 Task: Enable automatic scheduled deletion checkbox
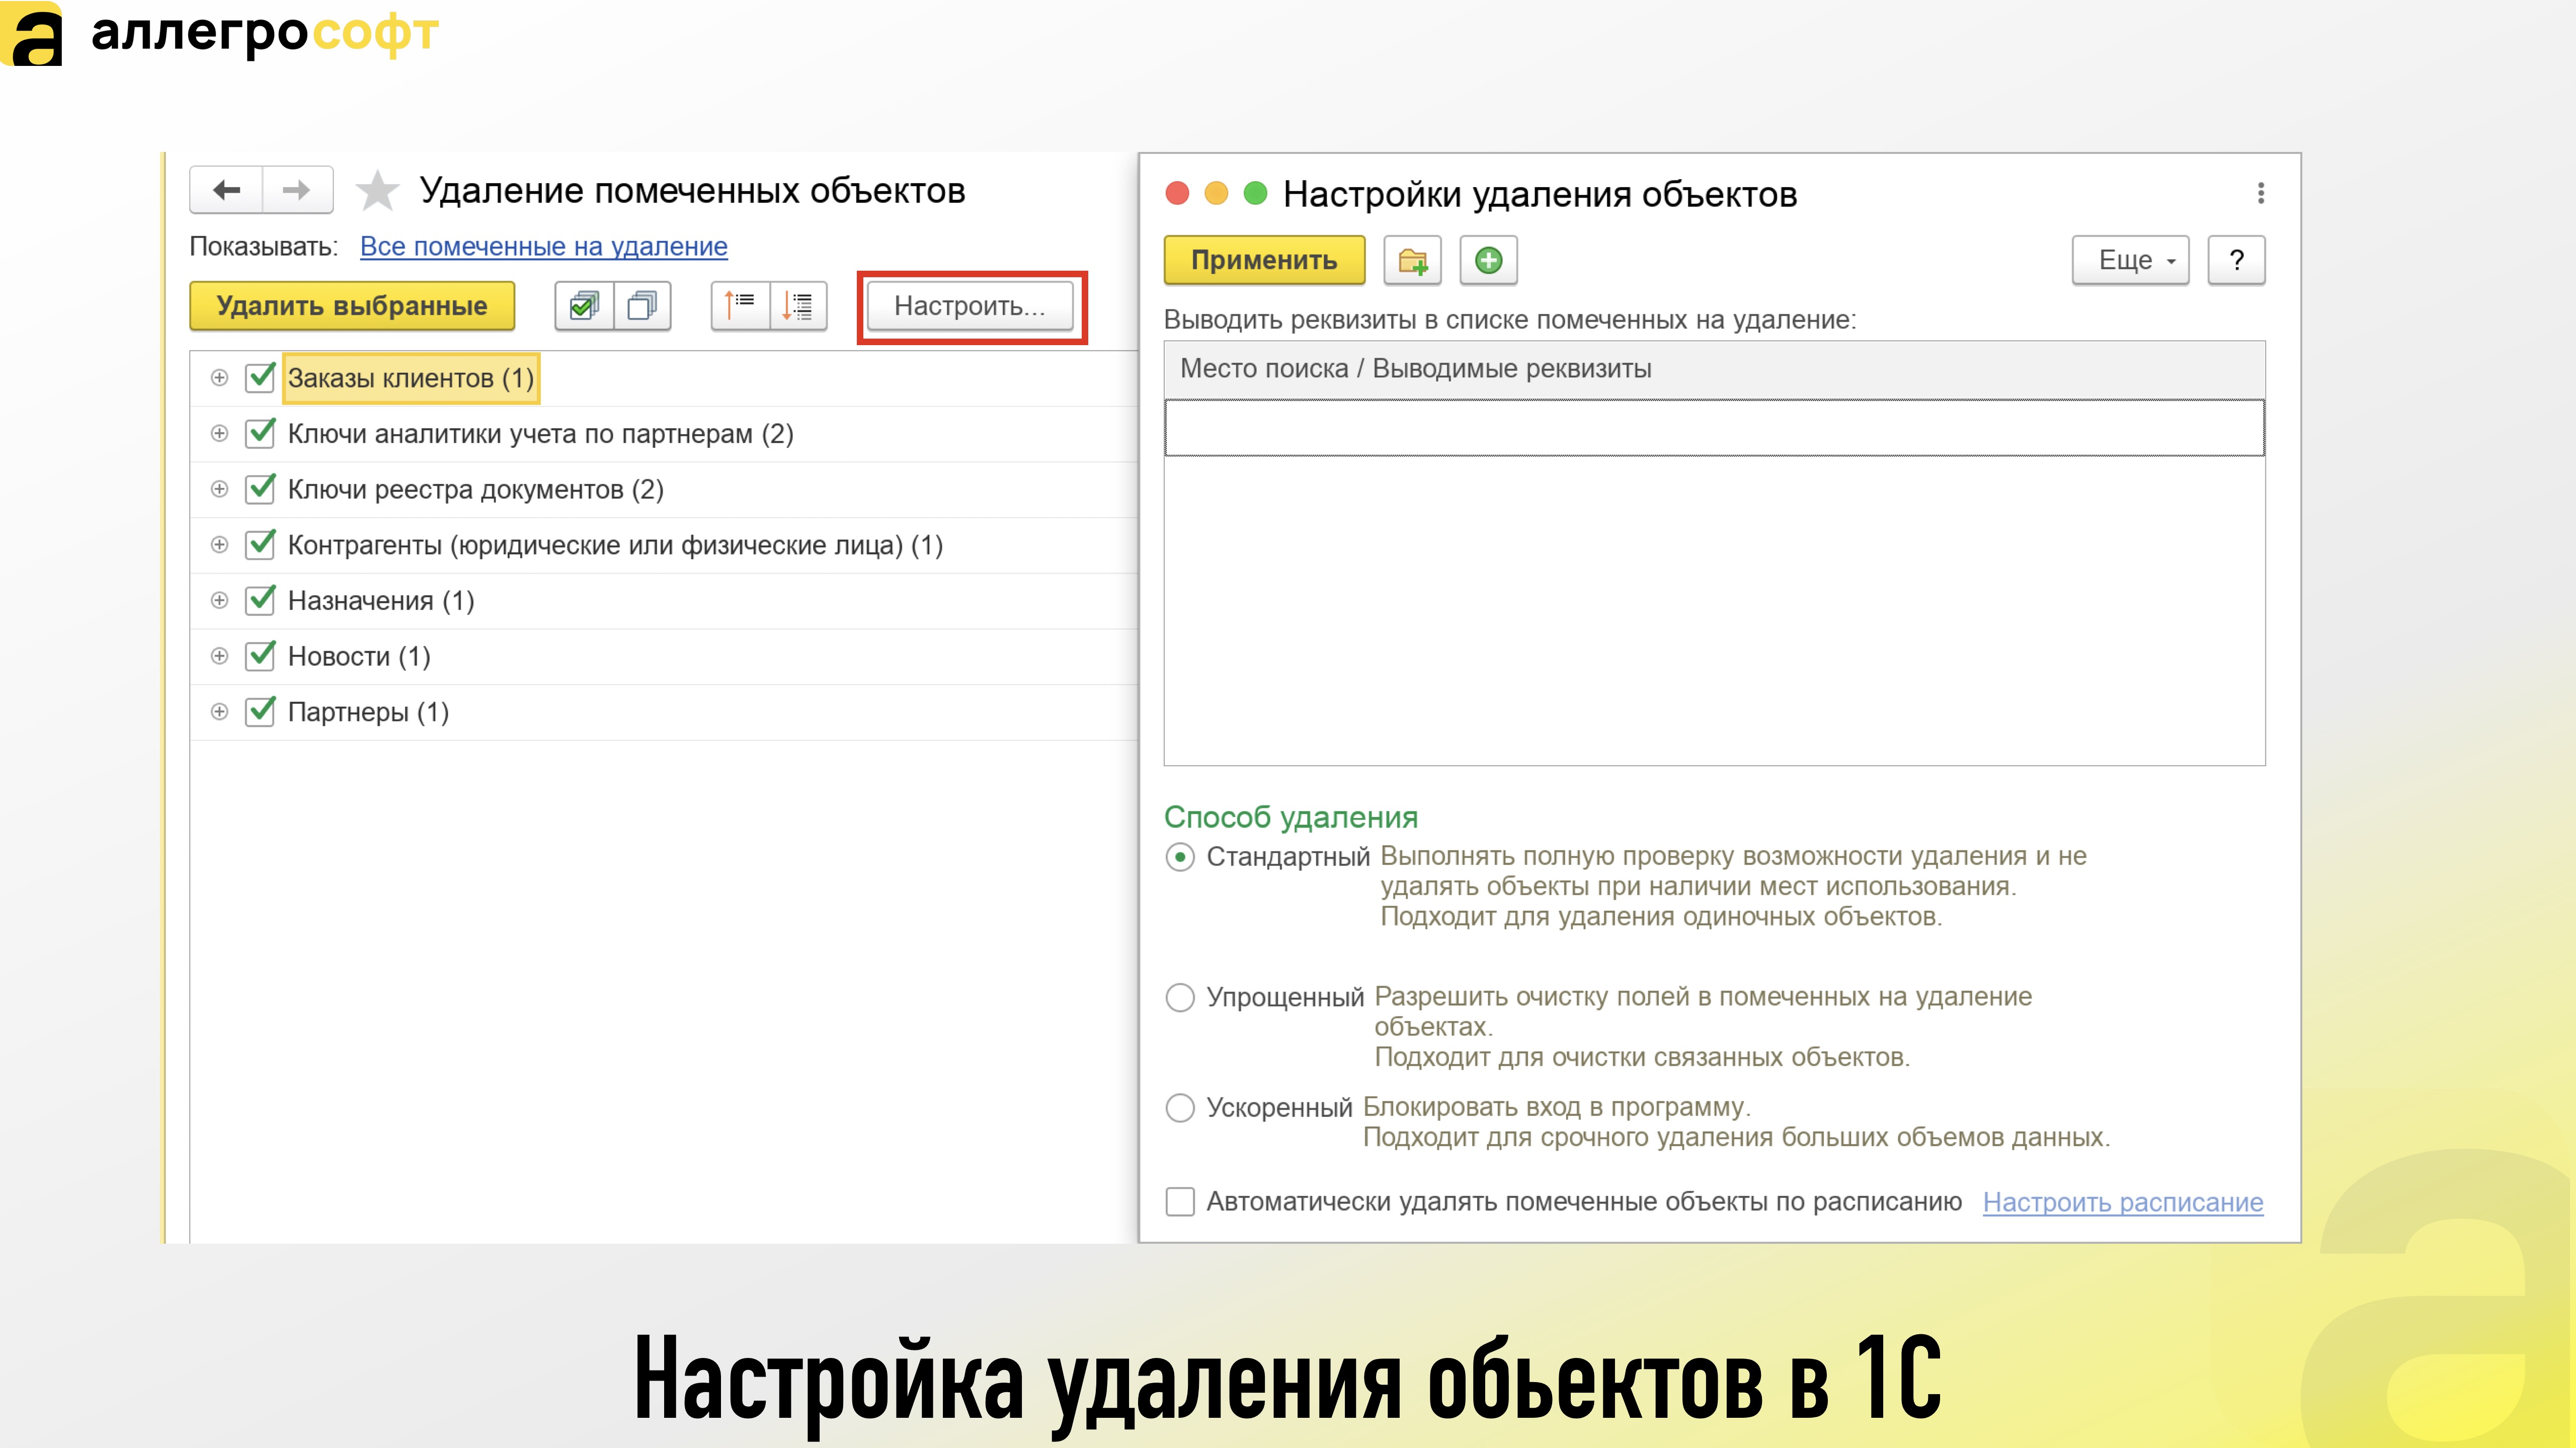pyautogui.click(x=1180, y=1201)
